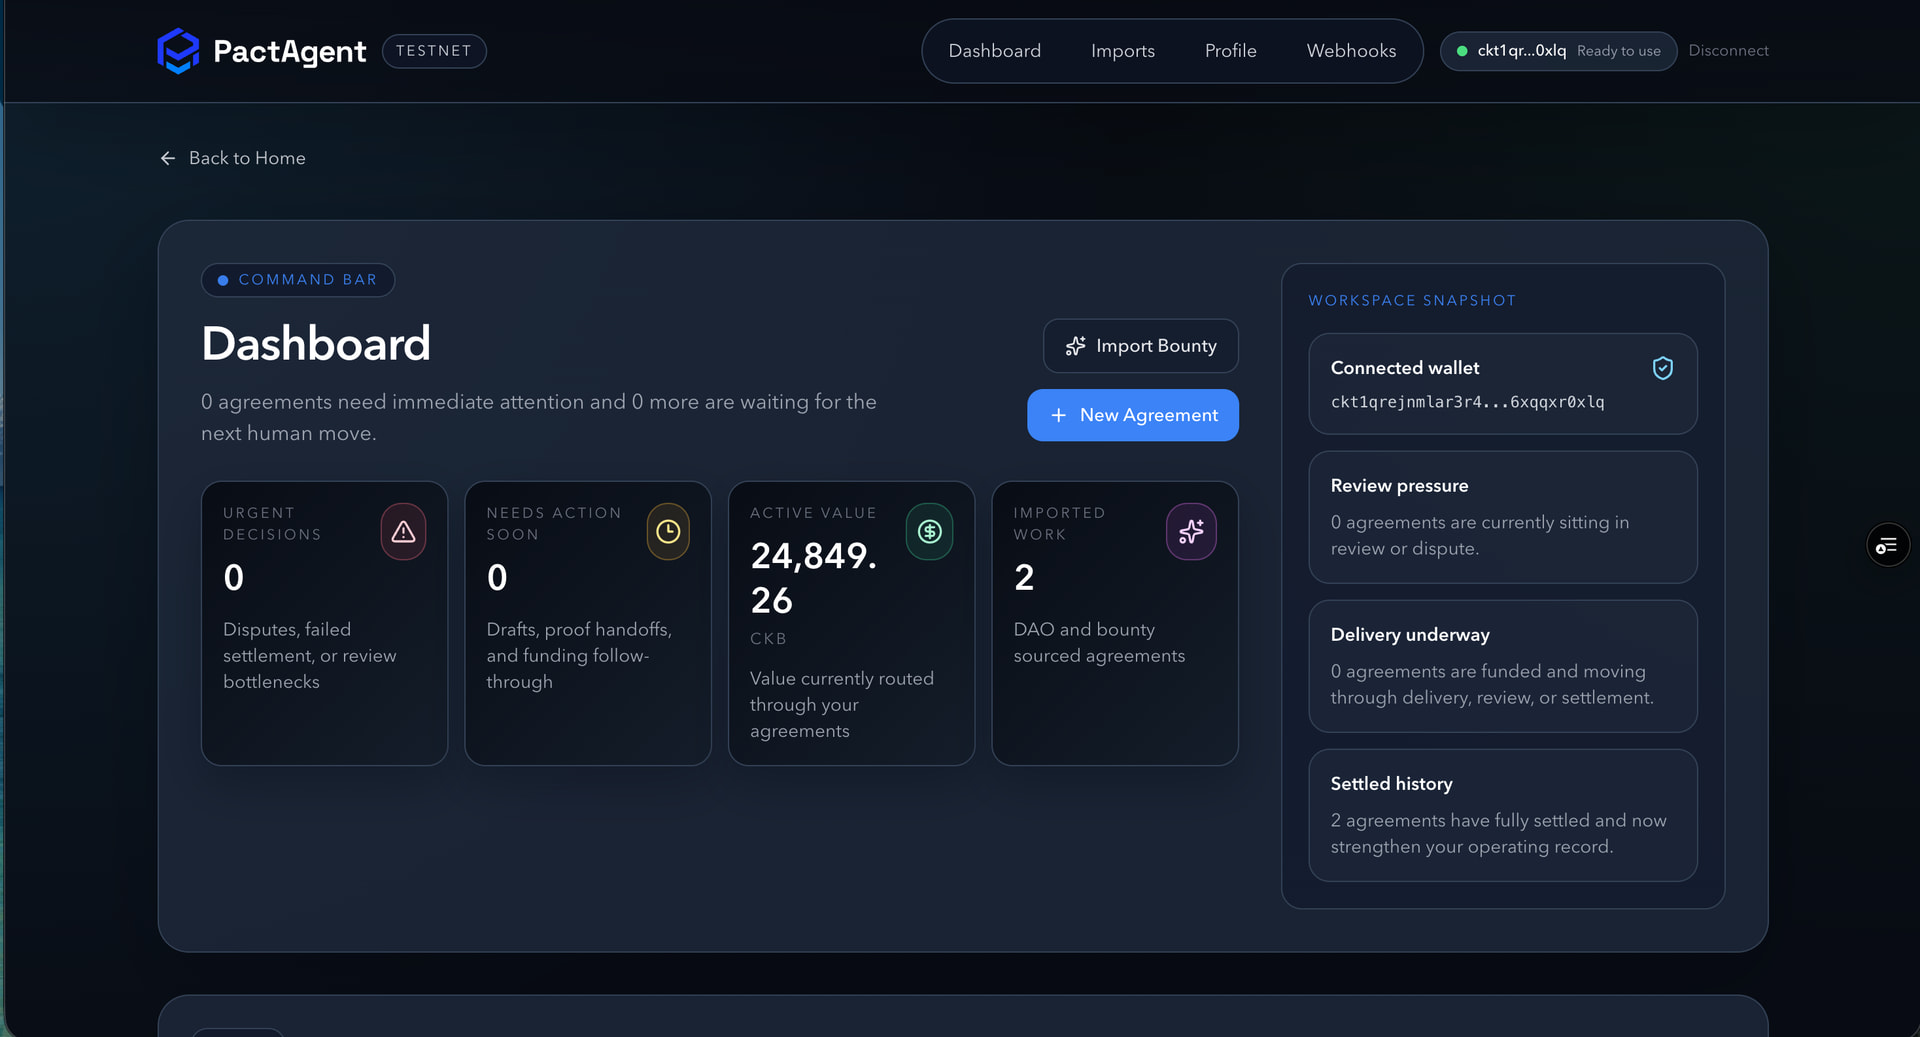
Task: Click 'Drafts, proof handoffs, and funding follow-through' text
Action: pyautogui.click(x=579, y=656)
